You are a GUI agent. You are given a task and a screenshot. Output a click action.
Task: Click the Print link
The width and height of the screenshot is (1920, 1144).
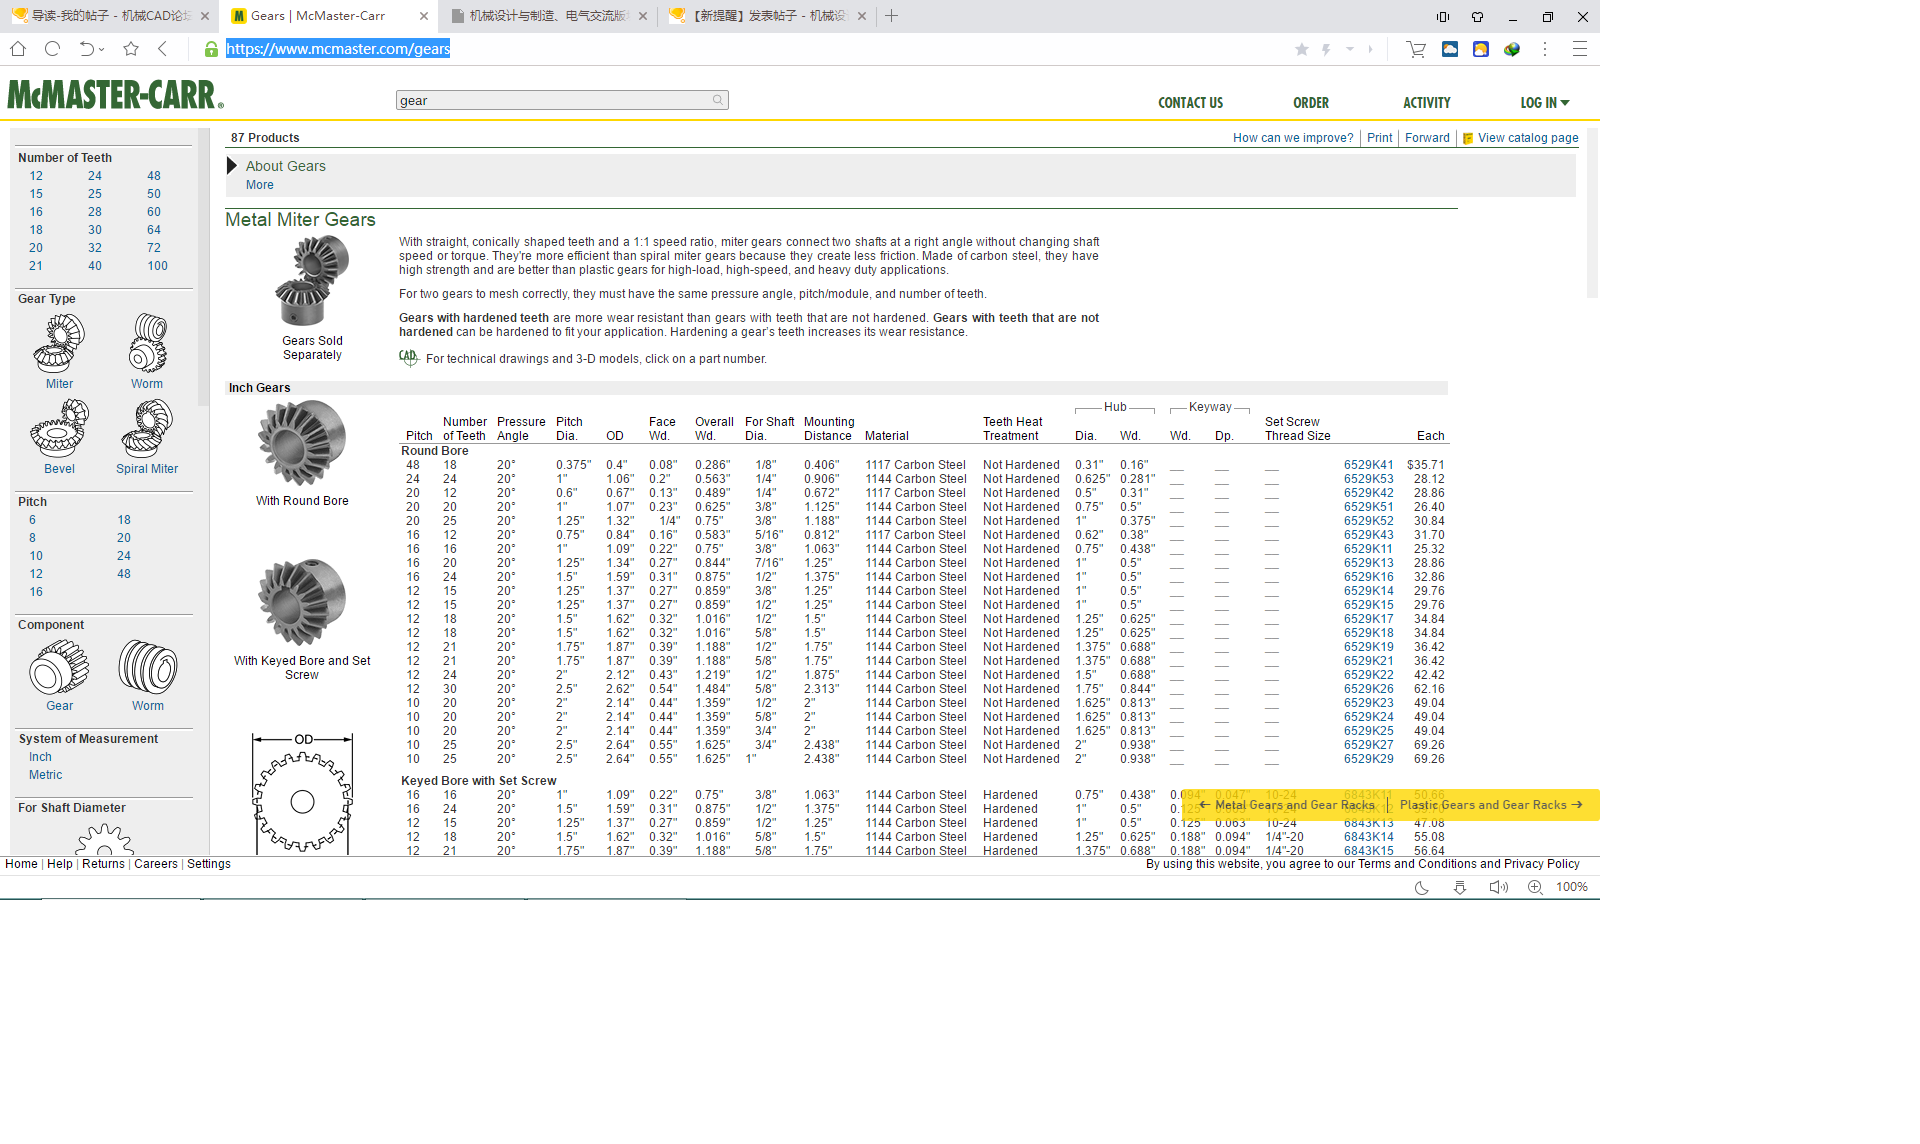(1379, 138)
